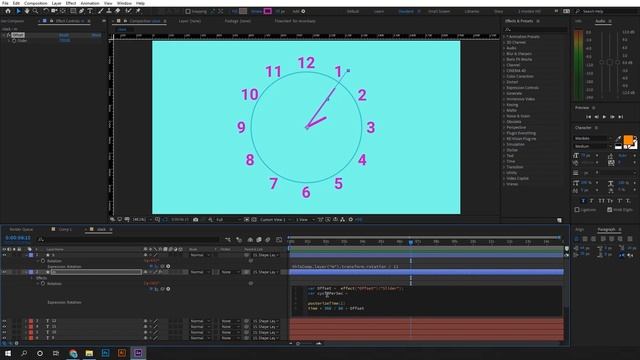640x360 pixels.
Task: Select the Hand tool
Action: [x=27, y=11]
